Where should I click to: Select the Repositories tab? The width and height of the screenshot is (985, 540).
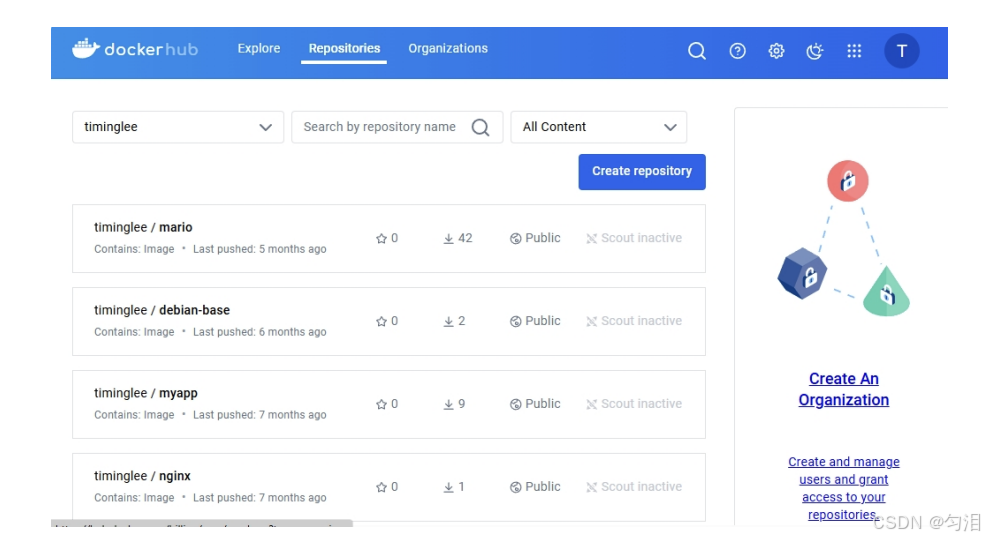pos(344,48)
